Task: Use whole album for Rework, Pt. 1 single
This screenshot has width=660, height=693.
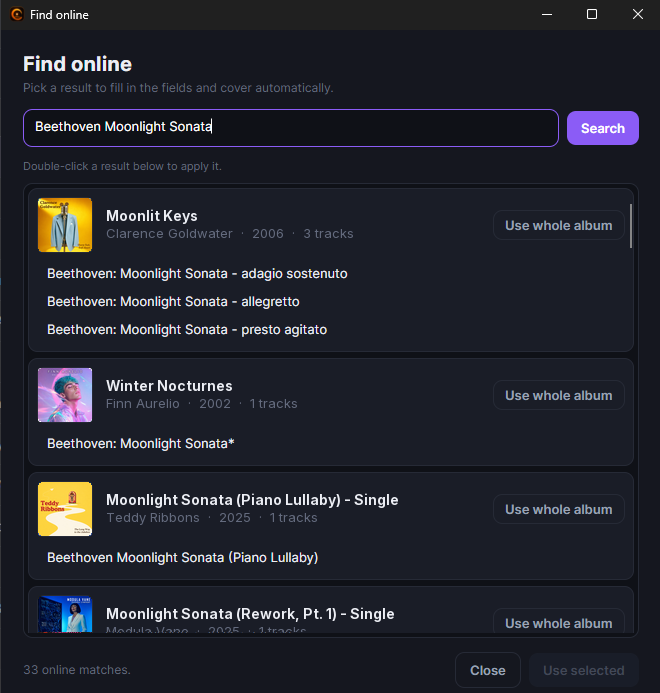Action: point(559,621)
